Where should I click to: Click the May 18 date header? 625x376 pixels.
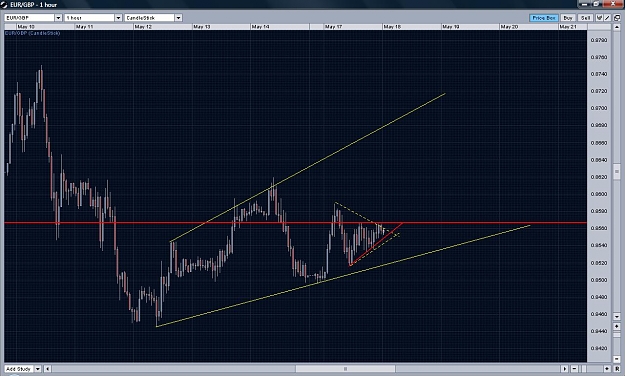coord(392,27)
